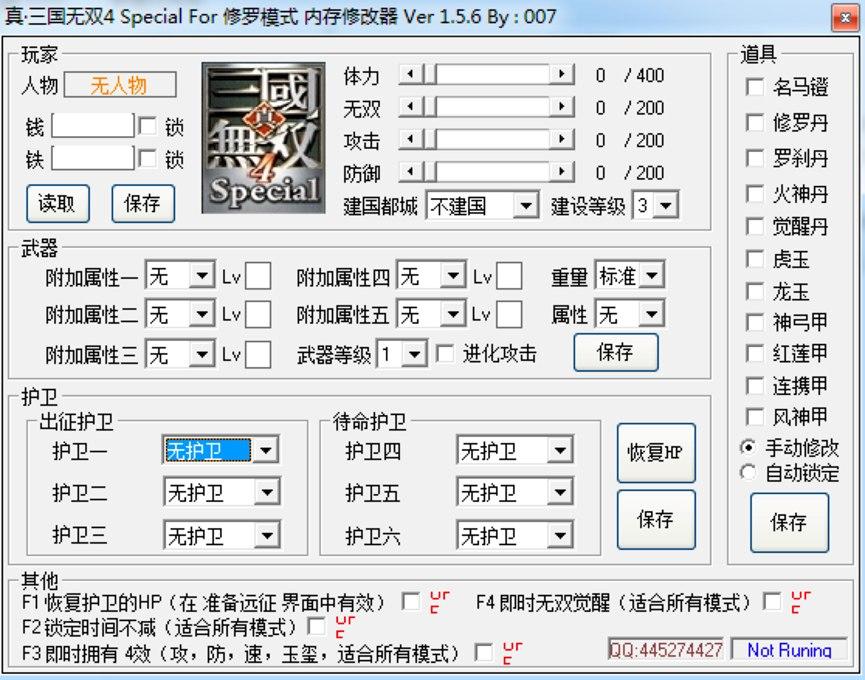This screenshot has width=865, height=680.
Task: Click the 恢复HP button
Action: pyautogui.click(x=656, y=452)
